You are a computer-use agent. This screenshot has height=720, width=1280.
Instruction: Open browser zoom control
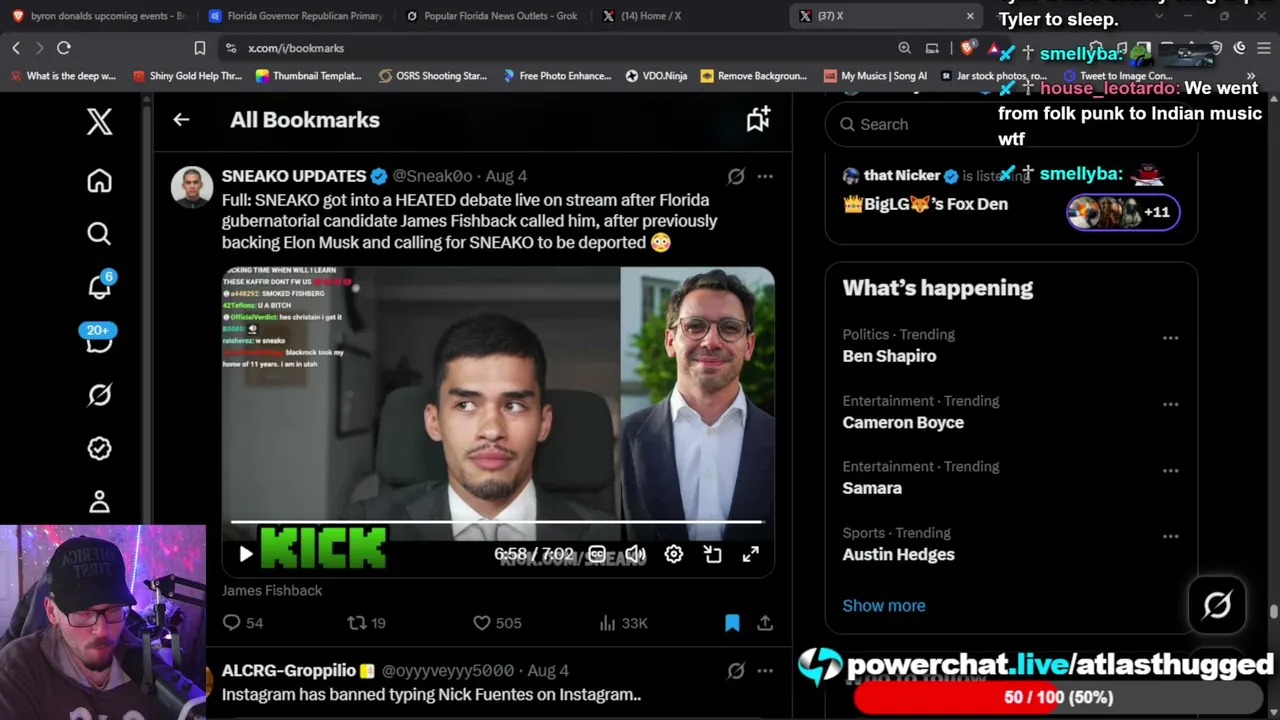[904, 48]
